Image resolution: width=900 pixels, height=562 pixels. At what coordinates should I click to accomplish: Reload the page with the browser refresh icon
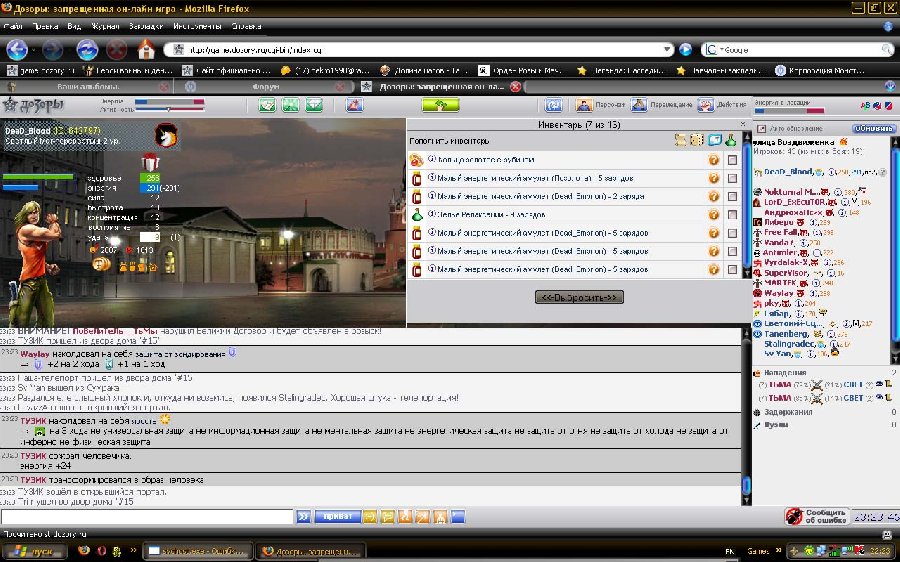[x=87, y=50]
